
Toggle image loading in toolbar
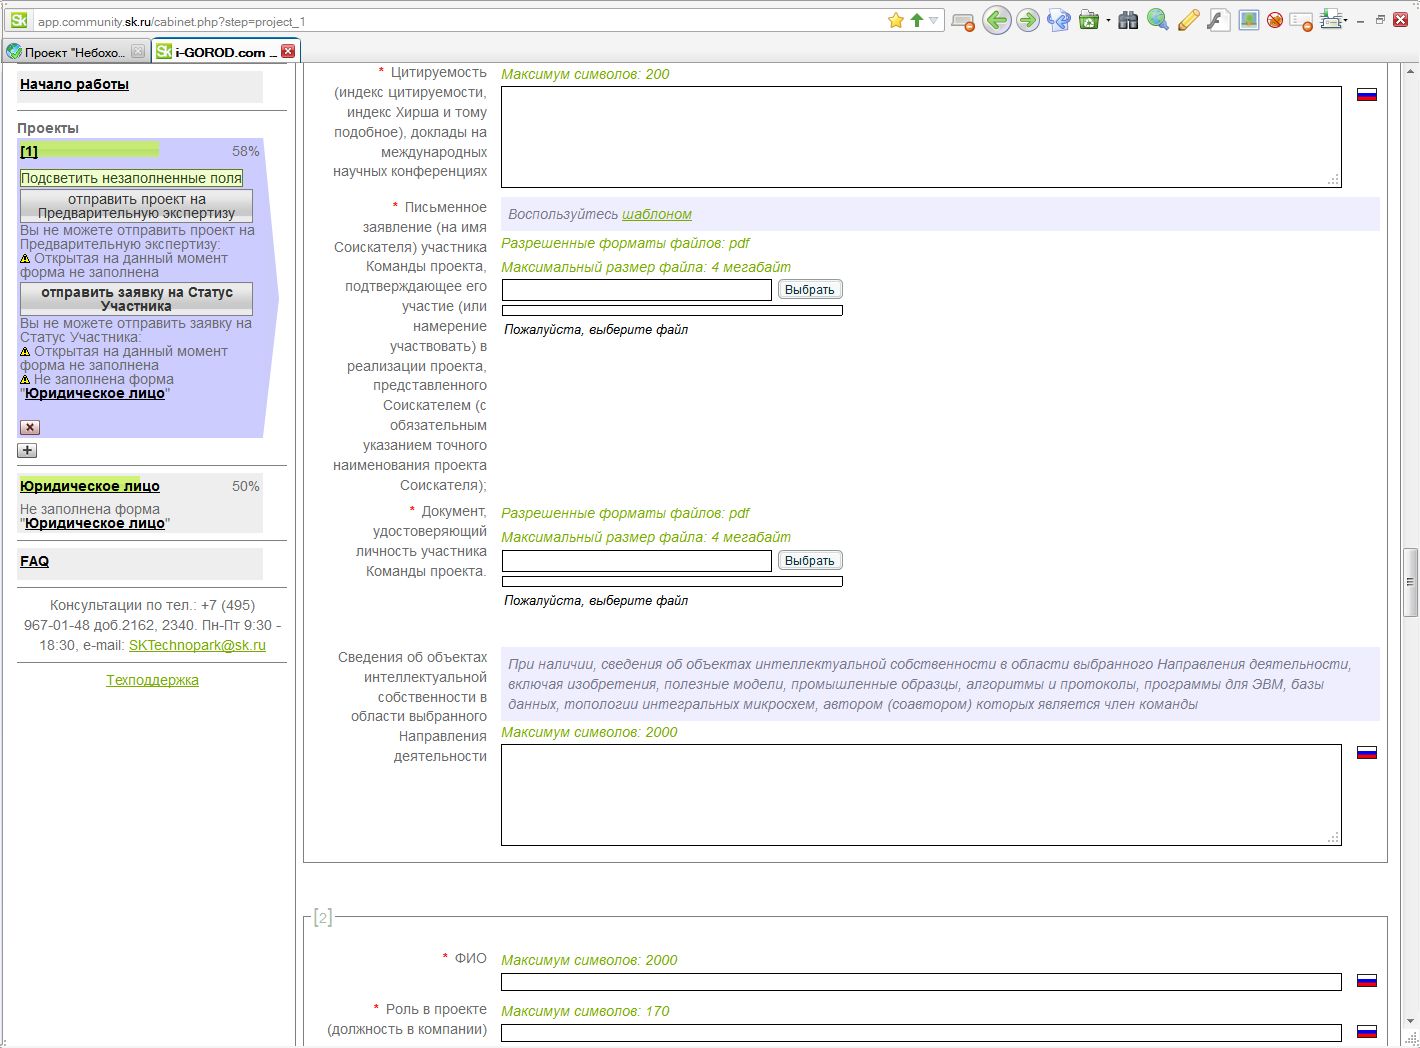coord(1248,20)
